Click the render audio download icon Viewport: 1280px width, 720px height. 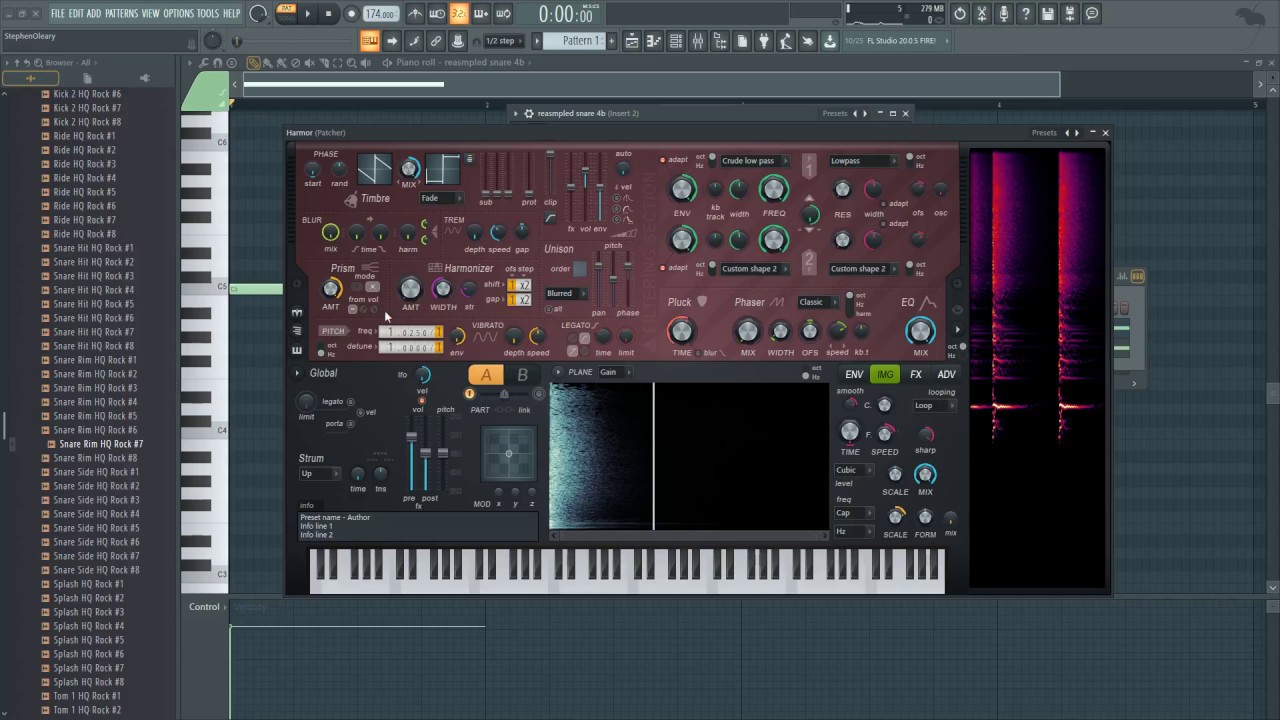point(829,41)
